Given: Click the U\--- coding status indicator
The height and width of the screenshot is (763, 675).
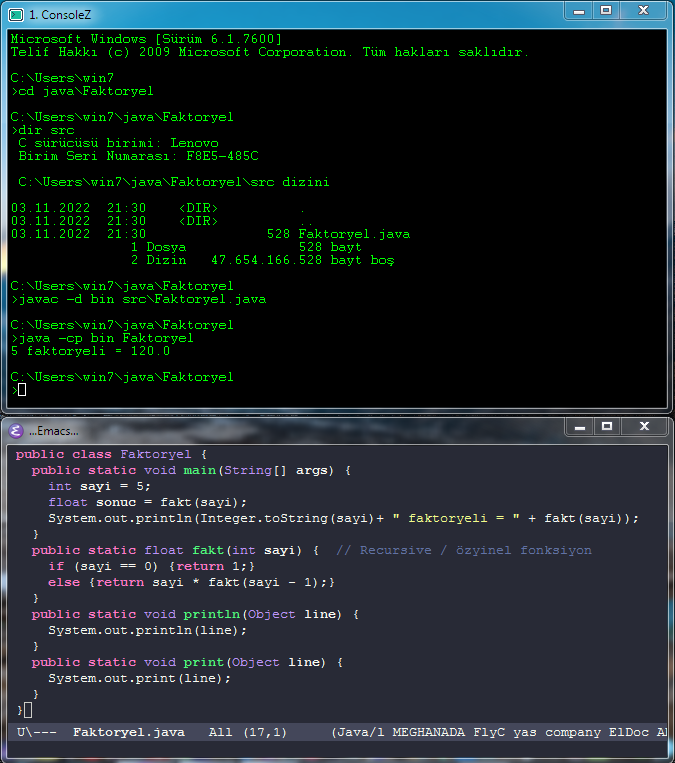Looking at the screenshot, I should point(36,733).
